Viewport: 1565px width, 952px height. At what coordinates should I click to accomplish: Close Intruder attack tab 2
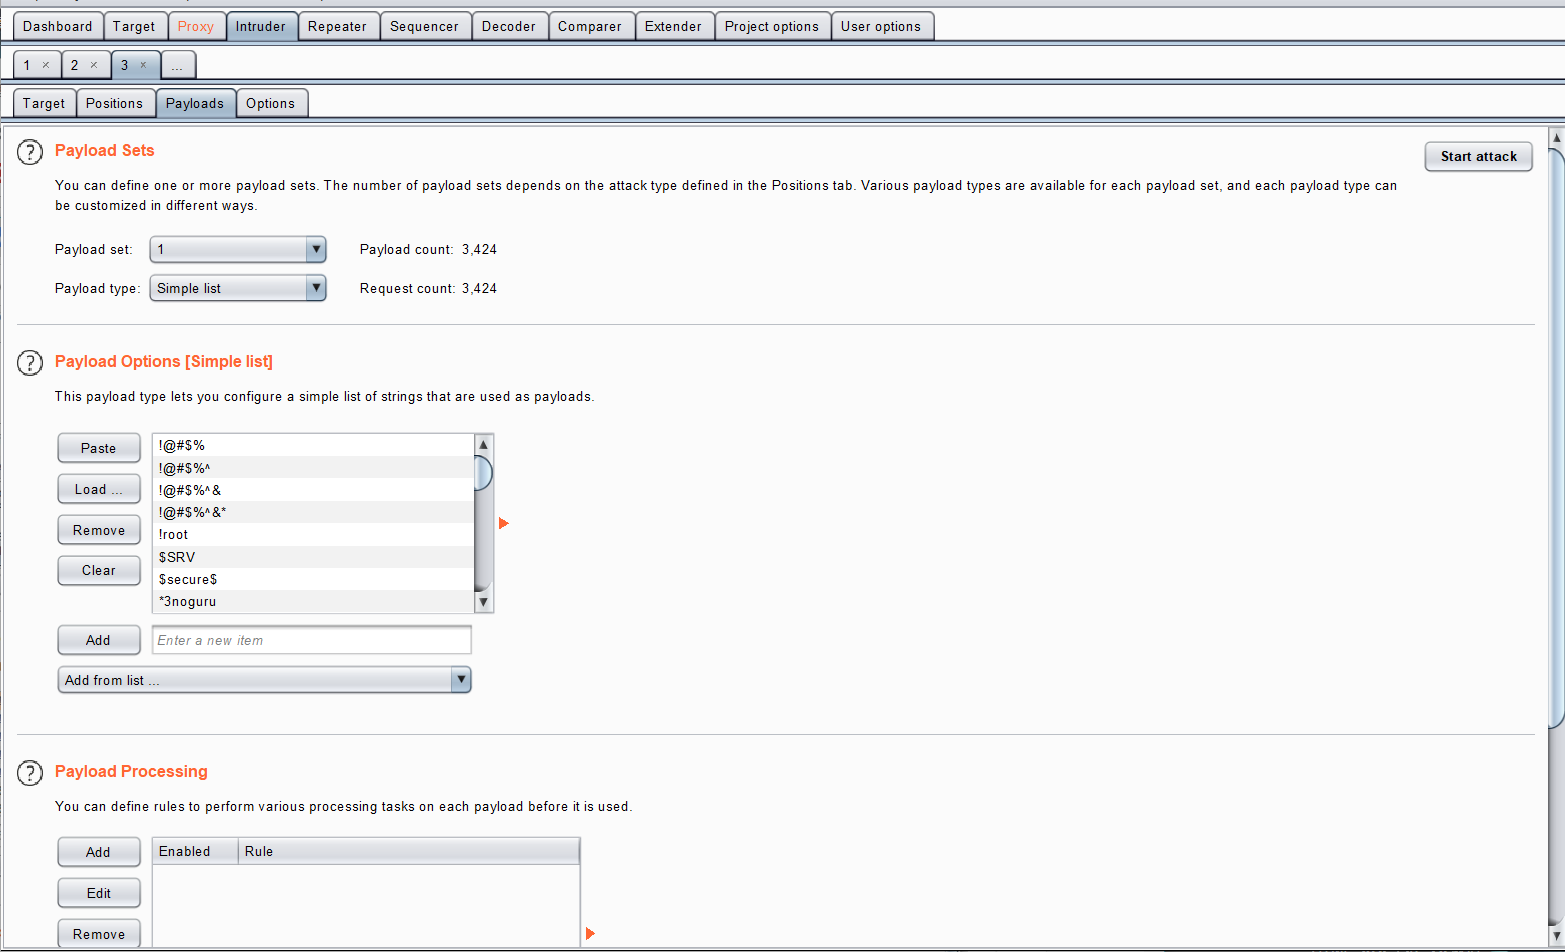pyautogui.click(x=94, y=65)
